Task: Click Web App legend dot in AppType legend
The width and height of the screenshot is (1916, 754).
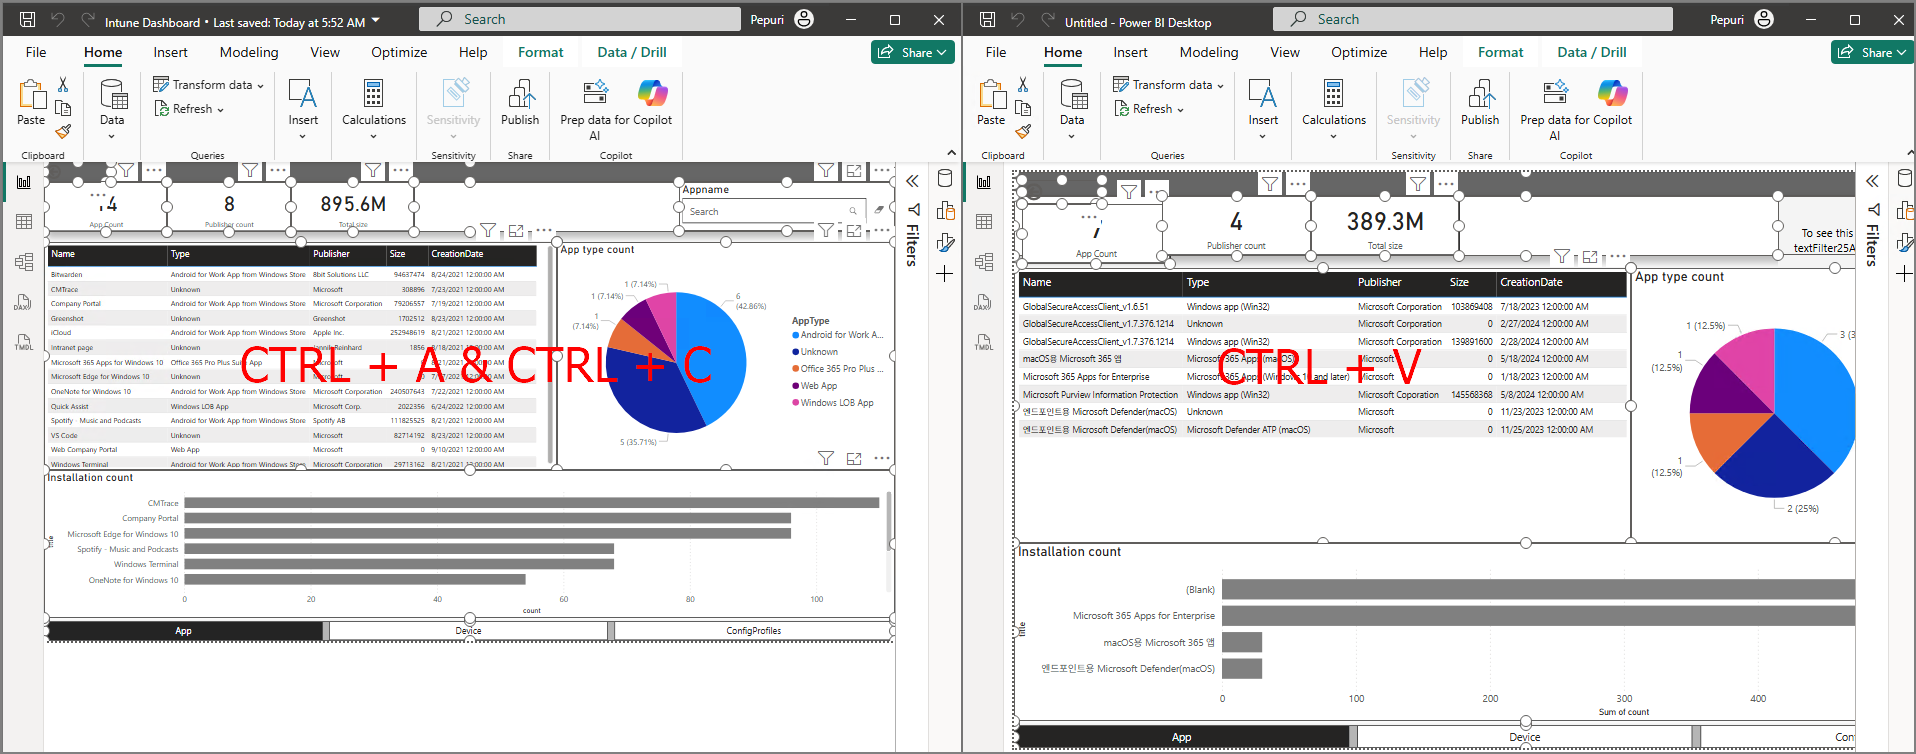Action: 796,386
